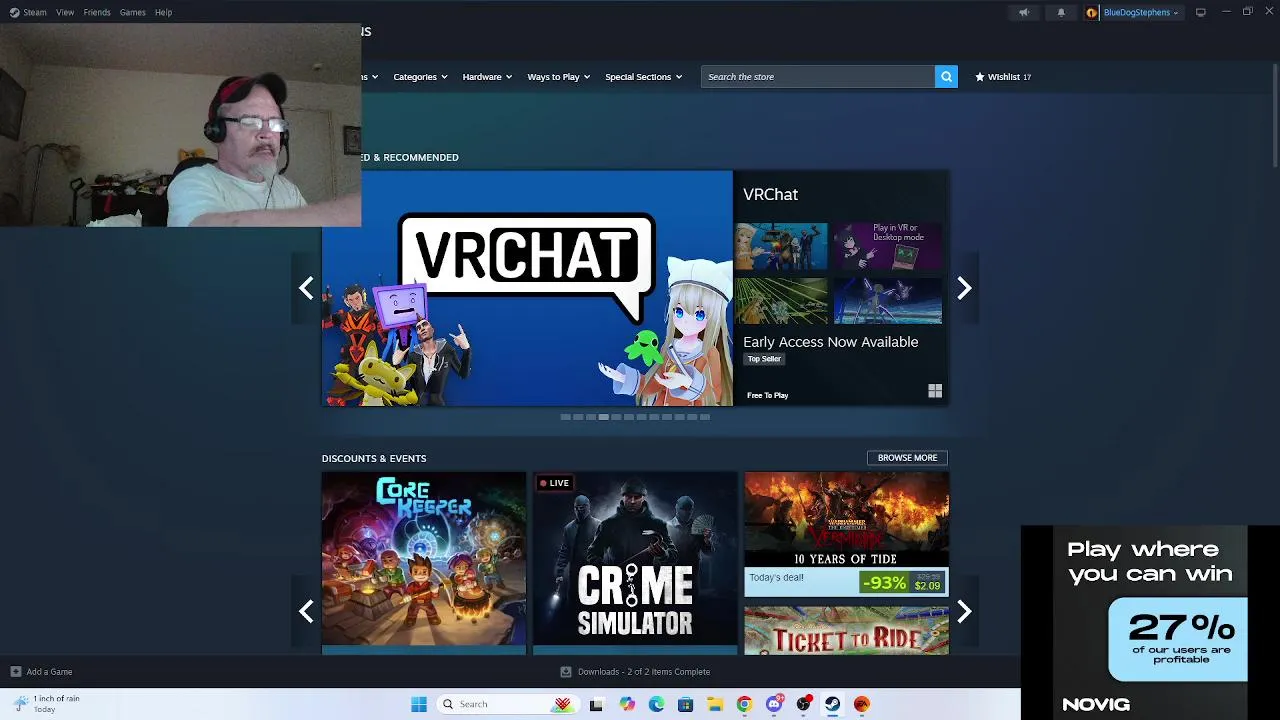Viewport: 1280px width, 720px height.
Task: Open the Steam menu
Action: point(35,12)
